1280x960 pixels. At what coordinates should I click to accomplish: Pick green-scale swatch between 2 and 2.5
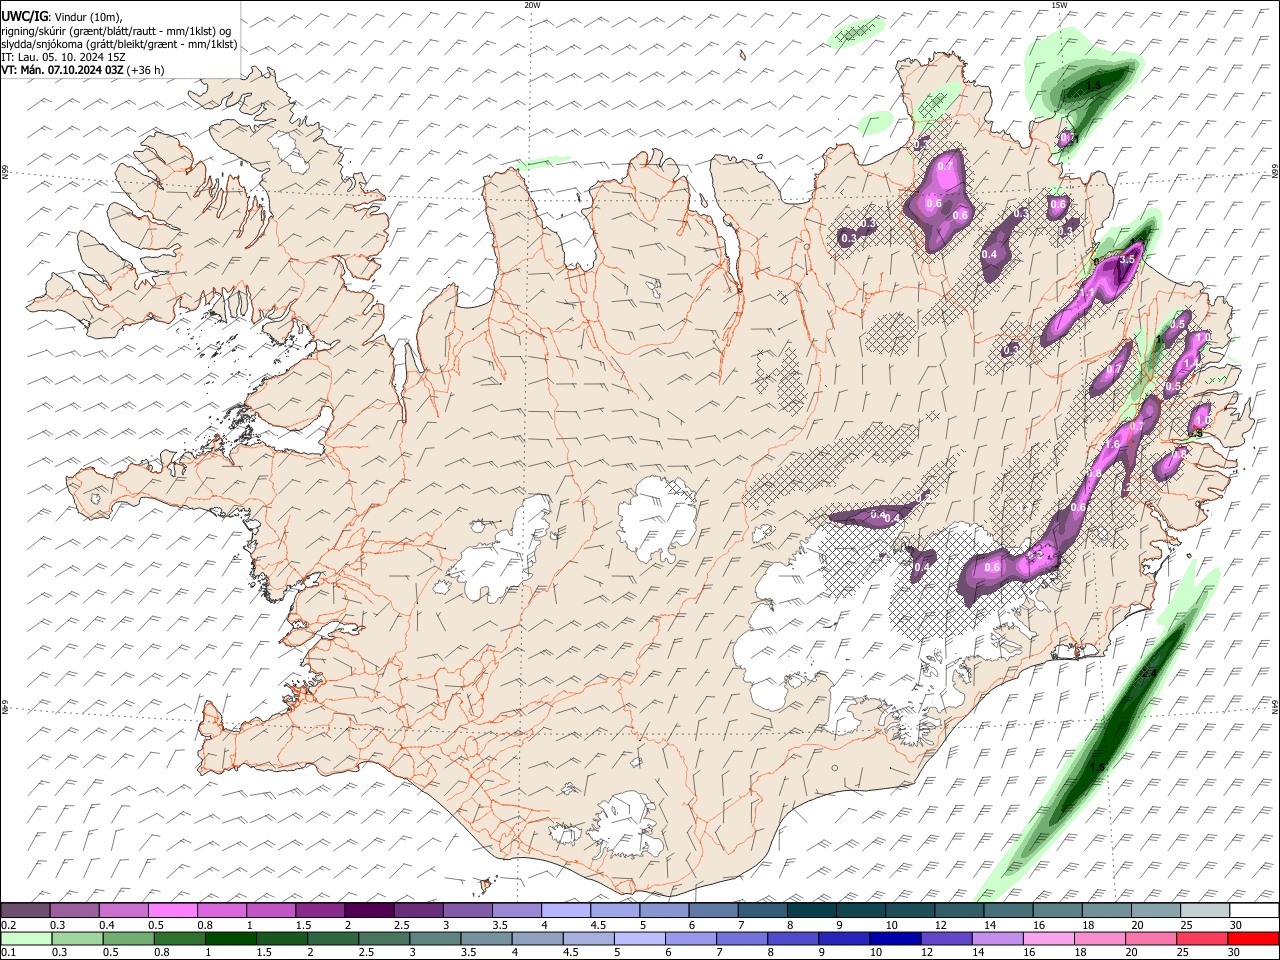(x=332, y=938)
